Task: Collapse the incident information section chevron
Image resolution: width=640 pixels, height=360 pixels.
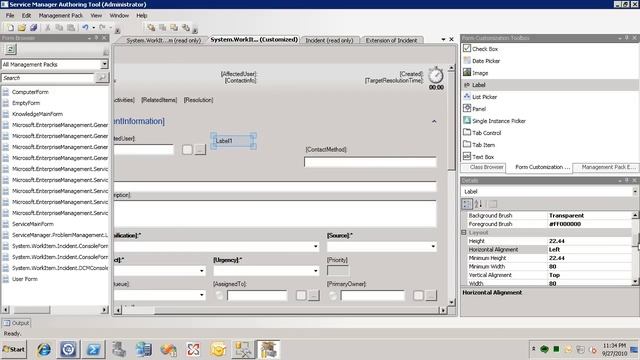Action: point(434,121)
